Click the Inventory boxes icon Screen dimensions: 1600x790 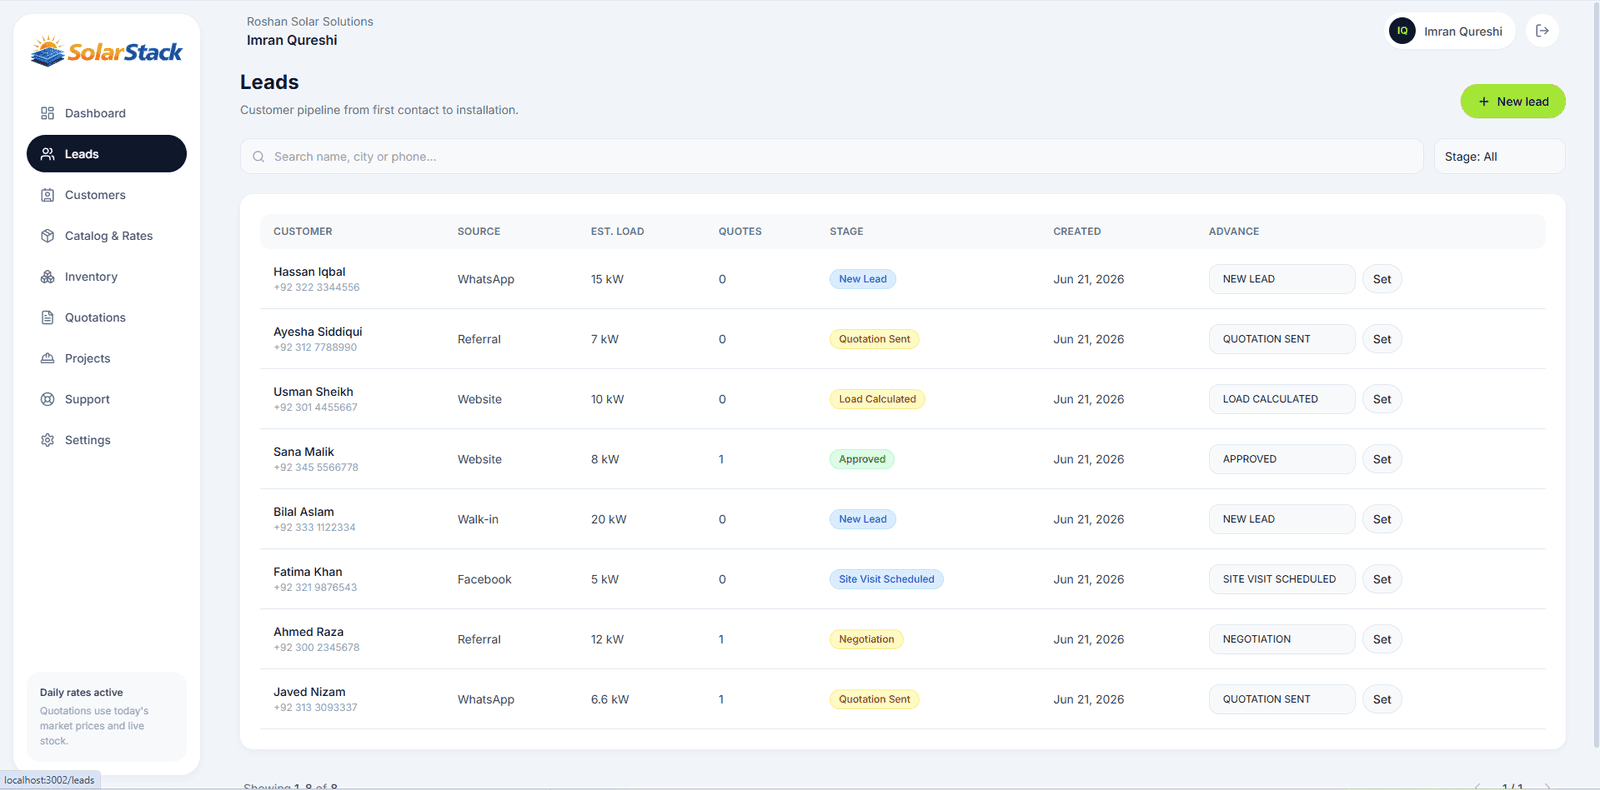pos(47,277)
